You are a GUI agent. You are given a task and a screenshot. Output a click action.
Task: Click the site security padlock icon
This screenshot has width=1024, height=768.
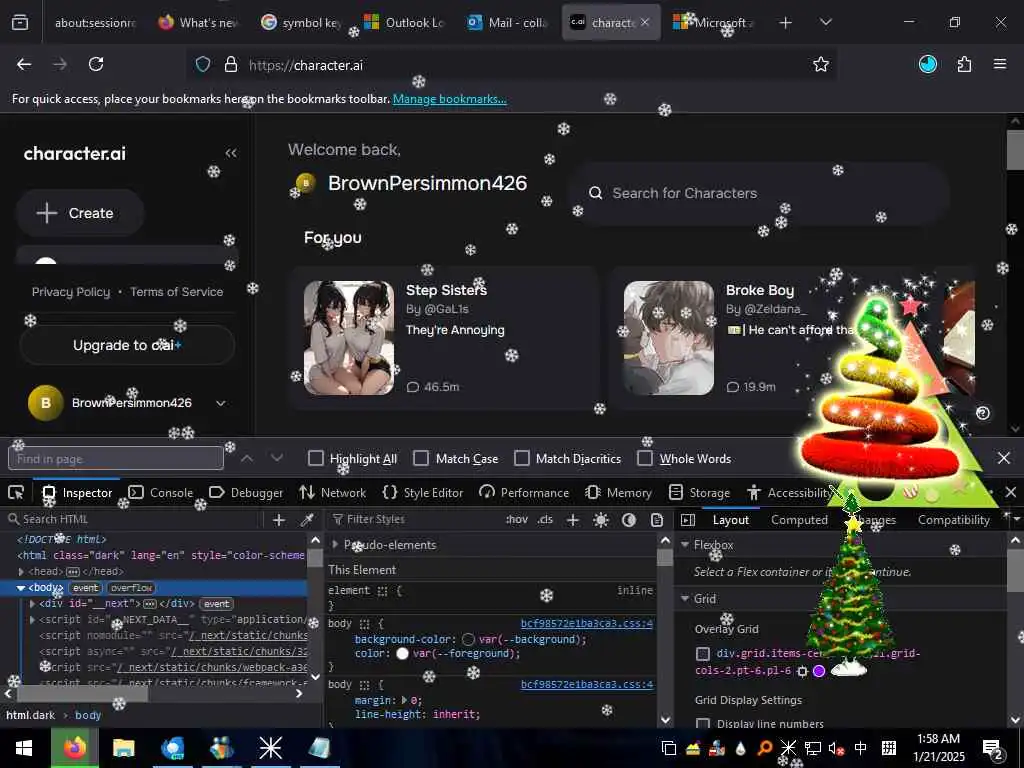(x=231, y=65)
